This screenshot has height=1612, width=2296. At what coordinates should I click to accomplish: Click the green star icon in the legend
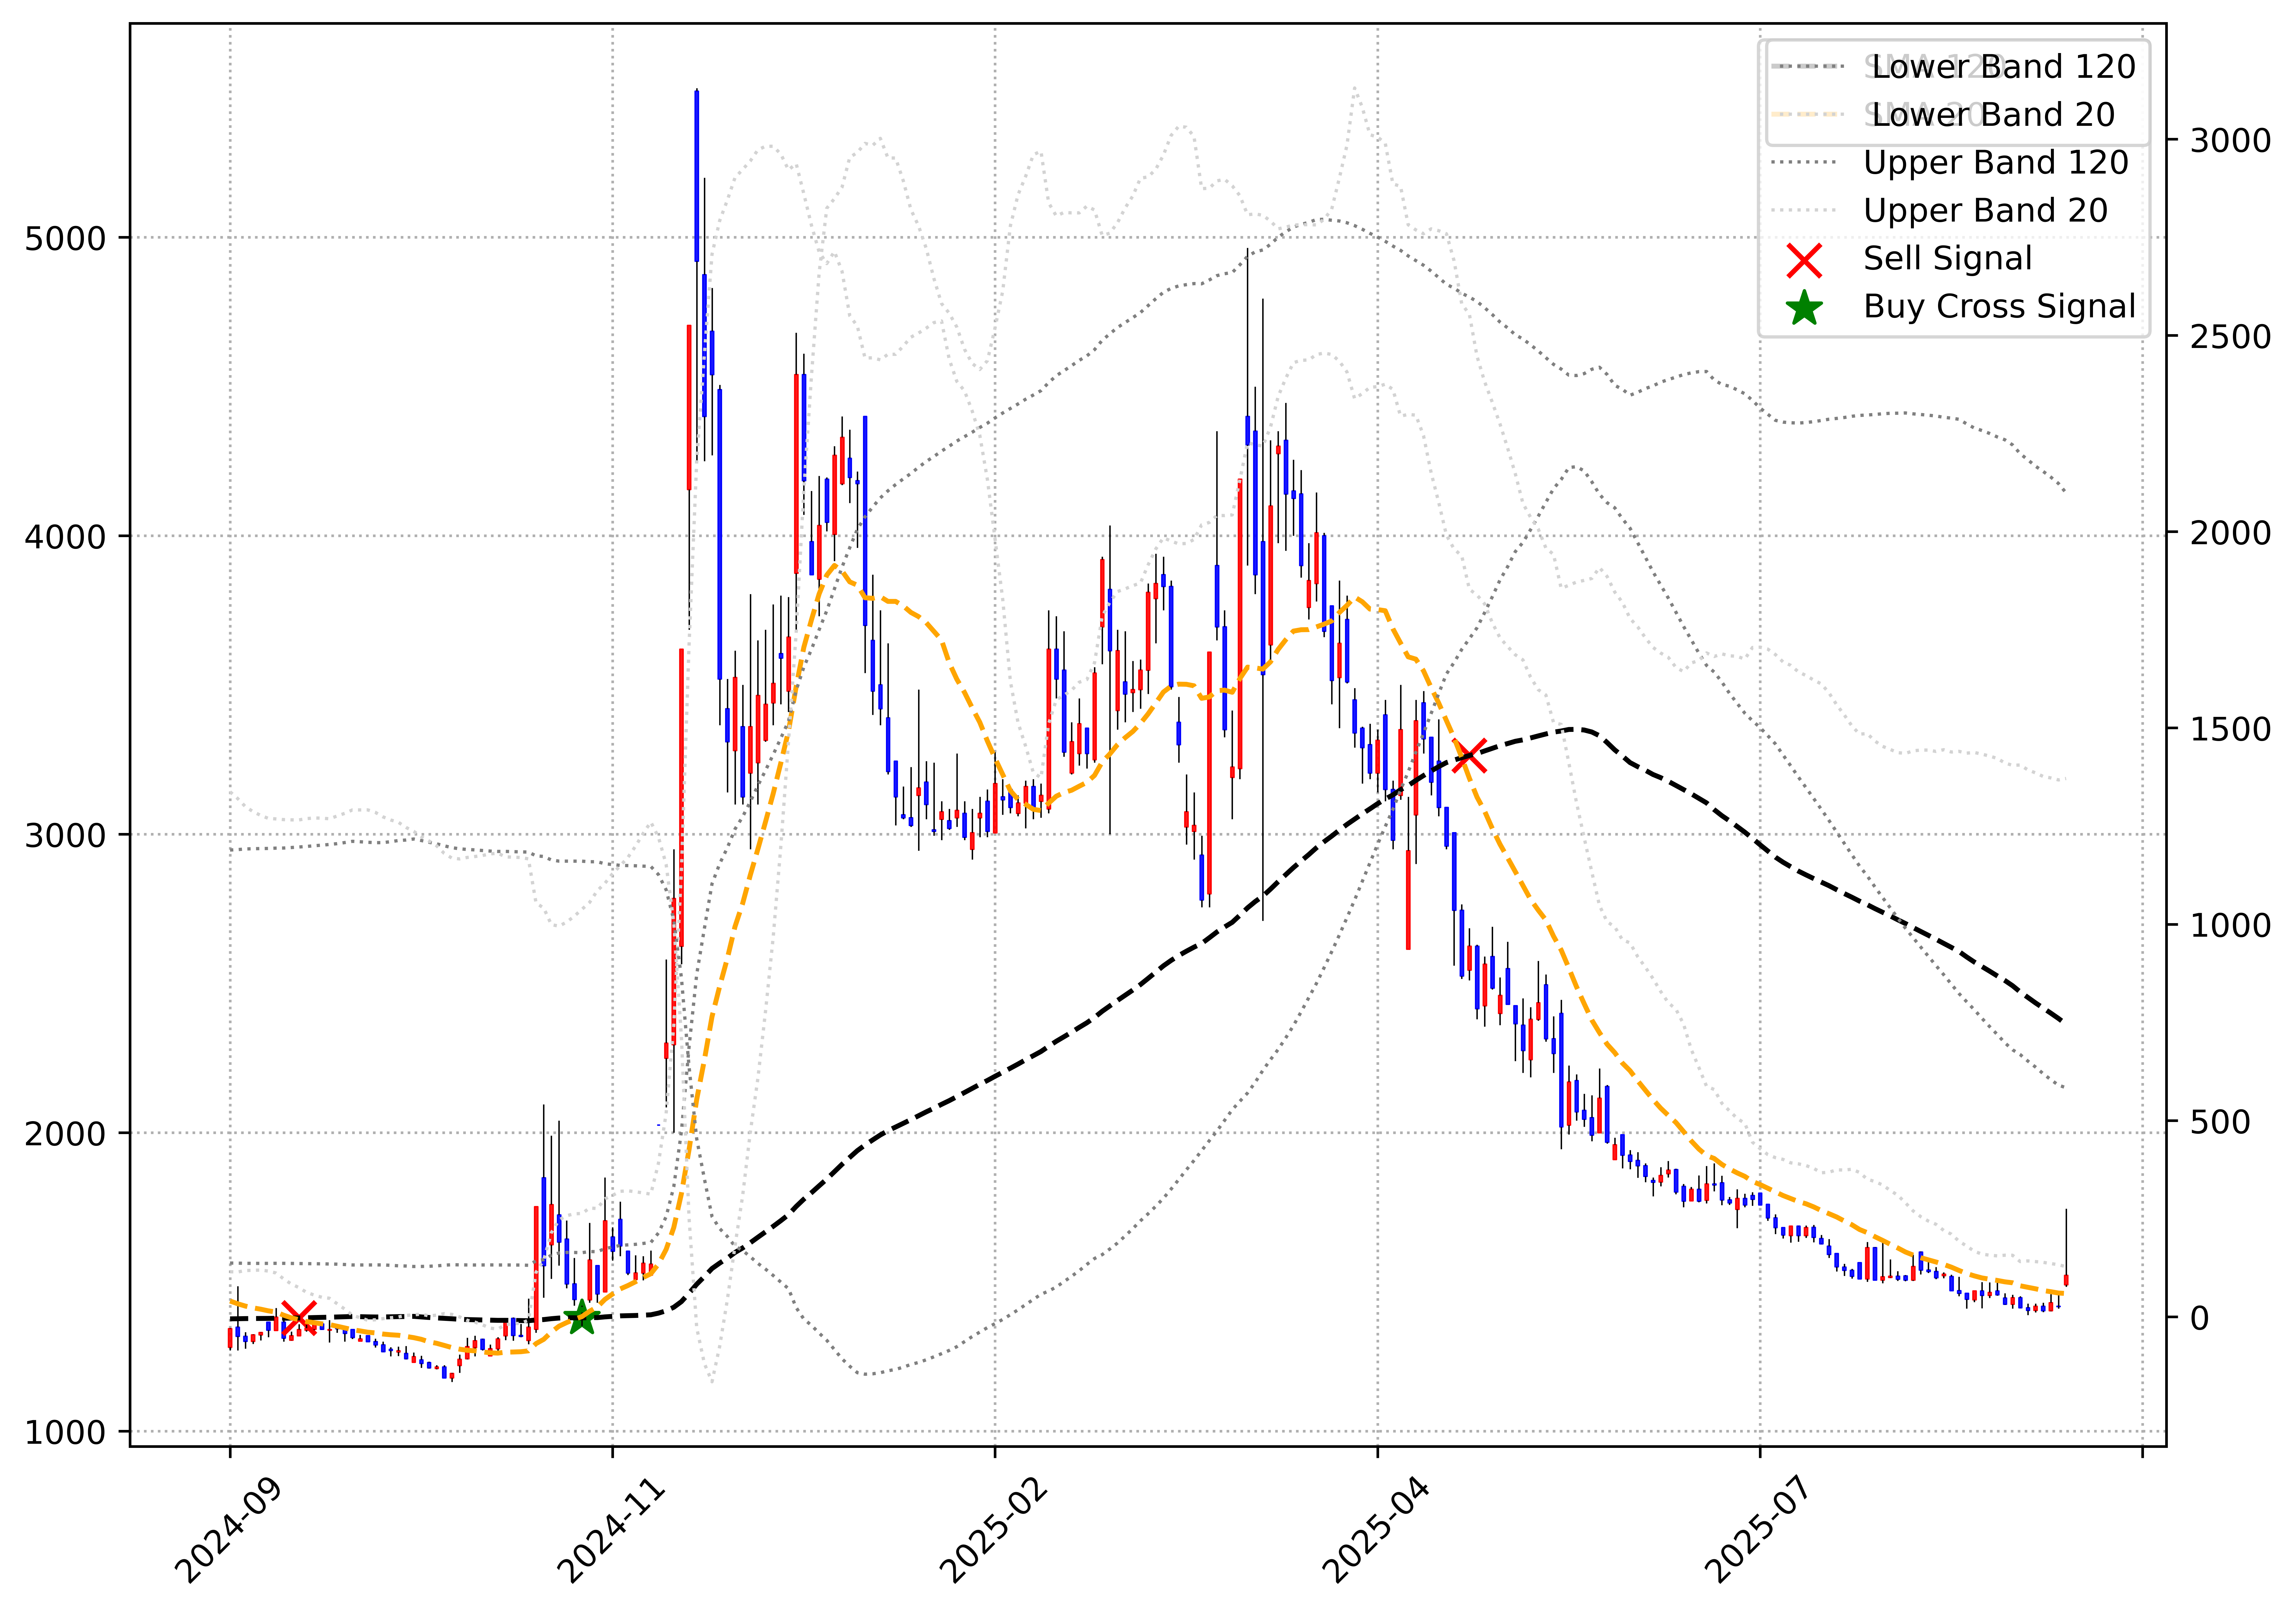1804,308
